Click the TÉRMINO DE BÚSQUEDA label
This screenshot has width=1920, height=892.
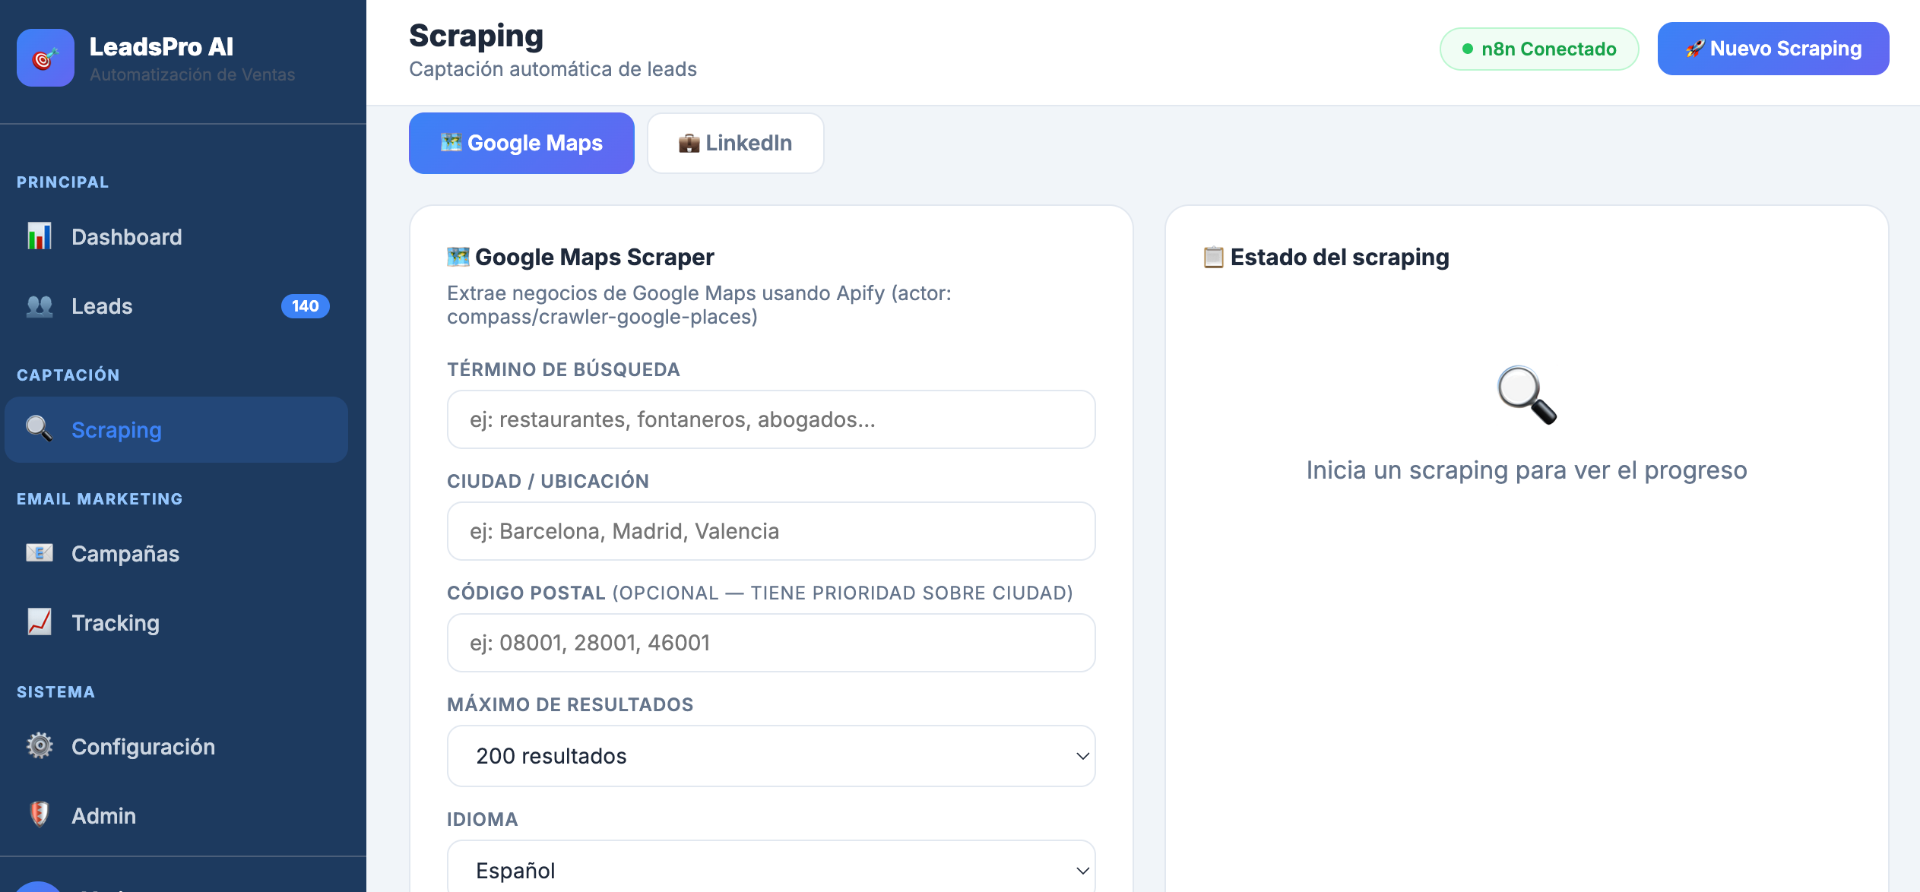[x=563, y=370]
